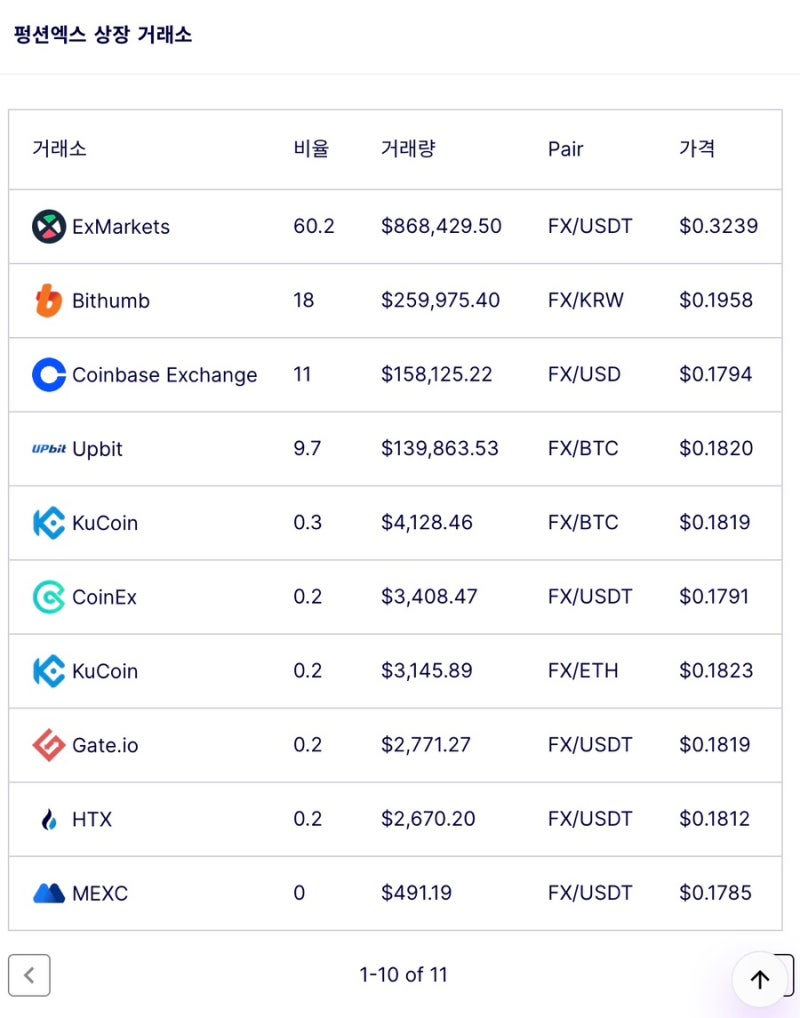This screenshot has height=1018, width=800.
Task: Click the 거래소 column header
Action: 59,149
